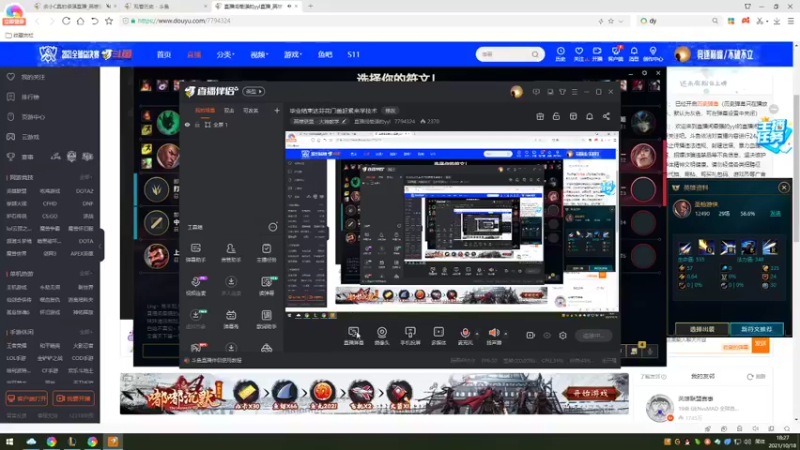This screenshot has width=800, height=450.
Task: Switch to the first scene tab in 直播伴侣
Action: [205, 110]
